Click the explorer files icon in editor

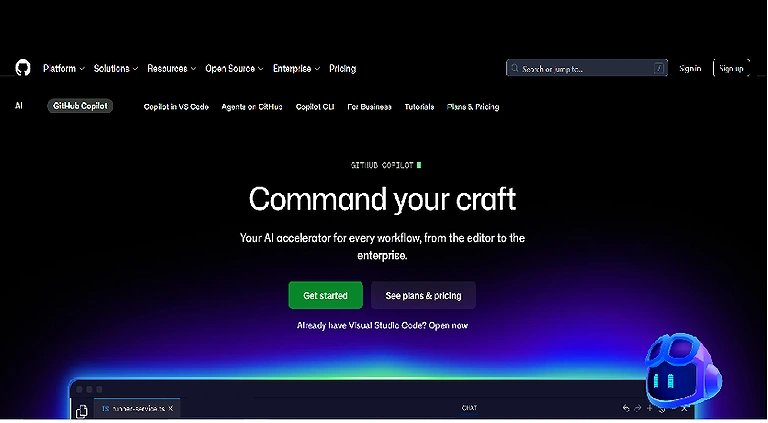82,411
